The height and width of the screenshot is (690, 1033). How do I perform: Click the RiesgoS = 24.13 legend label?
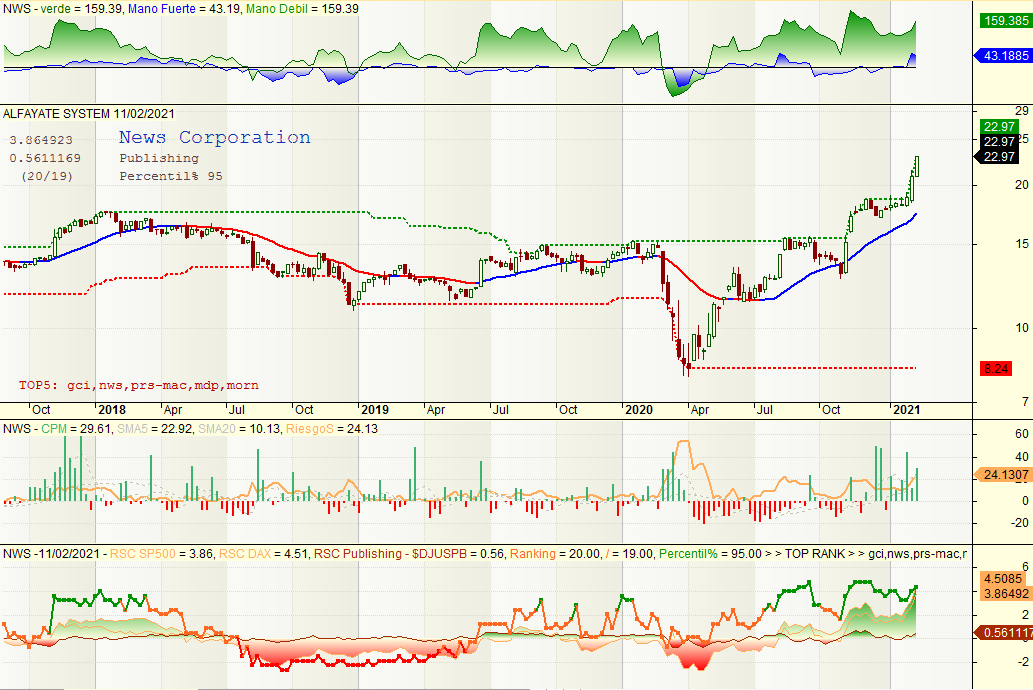pyautogui.click(x=331, y=428)
